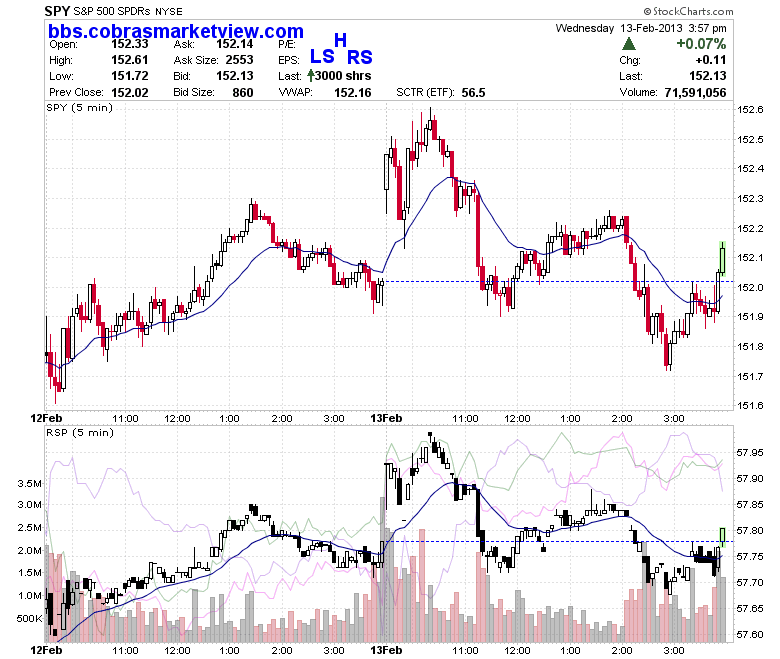The width and height of the screenshot is (780, 659).
Task: Open the bbs.cobrasmarketview.com link
Action: 176,31
